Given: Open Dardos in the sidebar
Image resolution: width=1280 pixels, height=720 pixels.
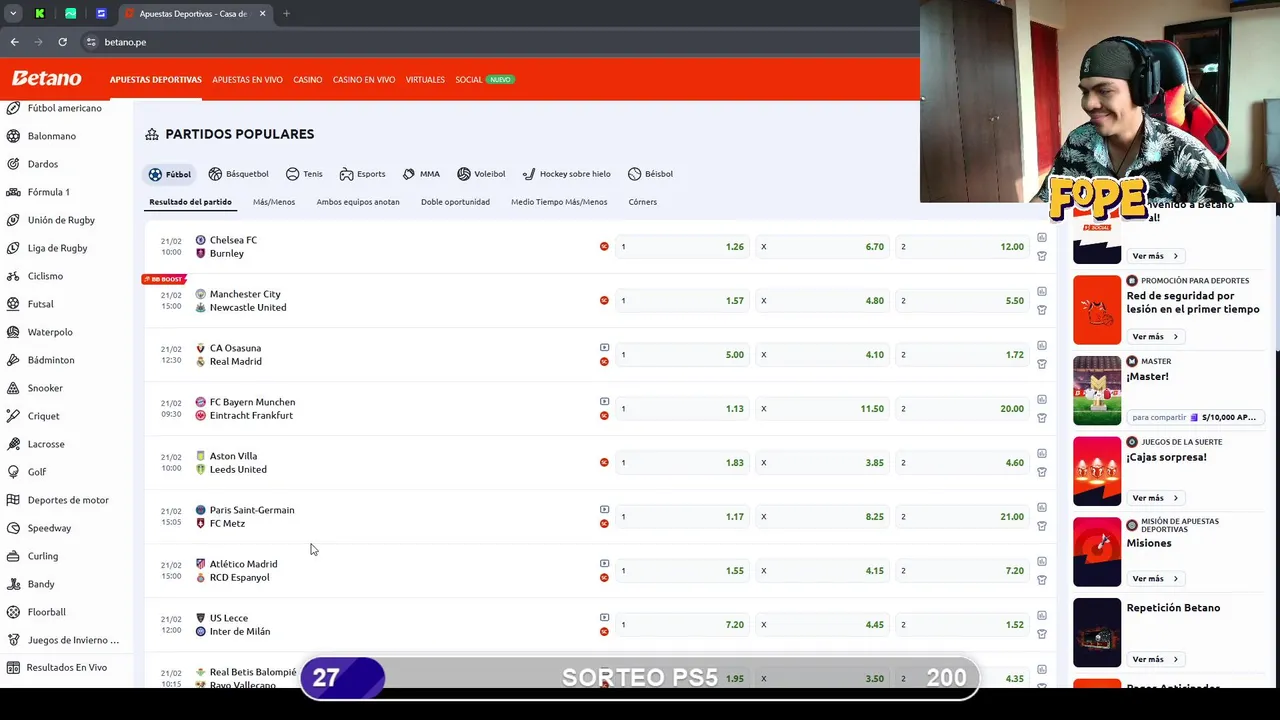Looking at the screenshot, I should [x=43, y=164].
